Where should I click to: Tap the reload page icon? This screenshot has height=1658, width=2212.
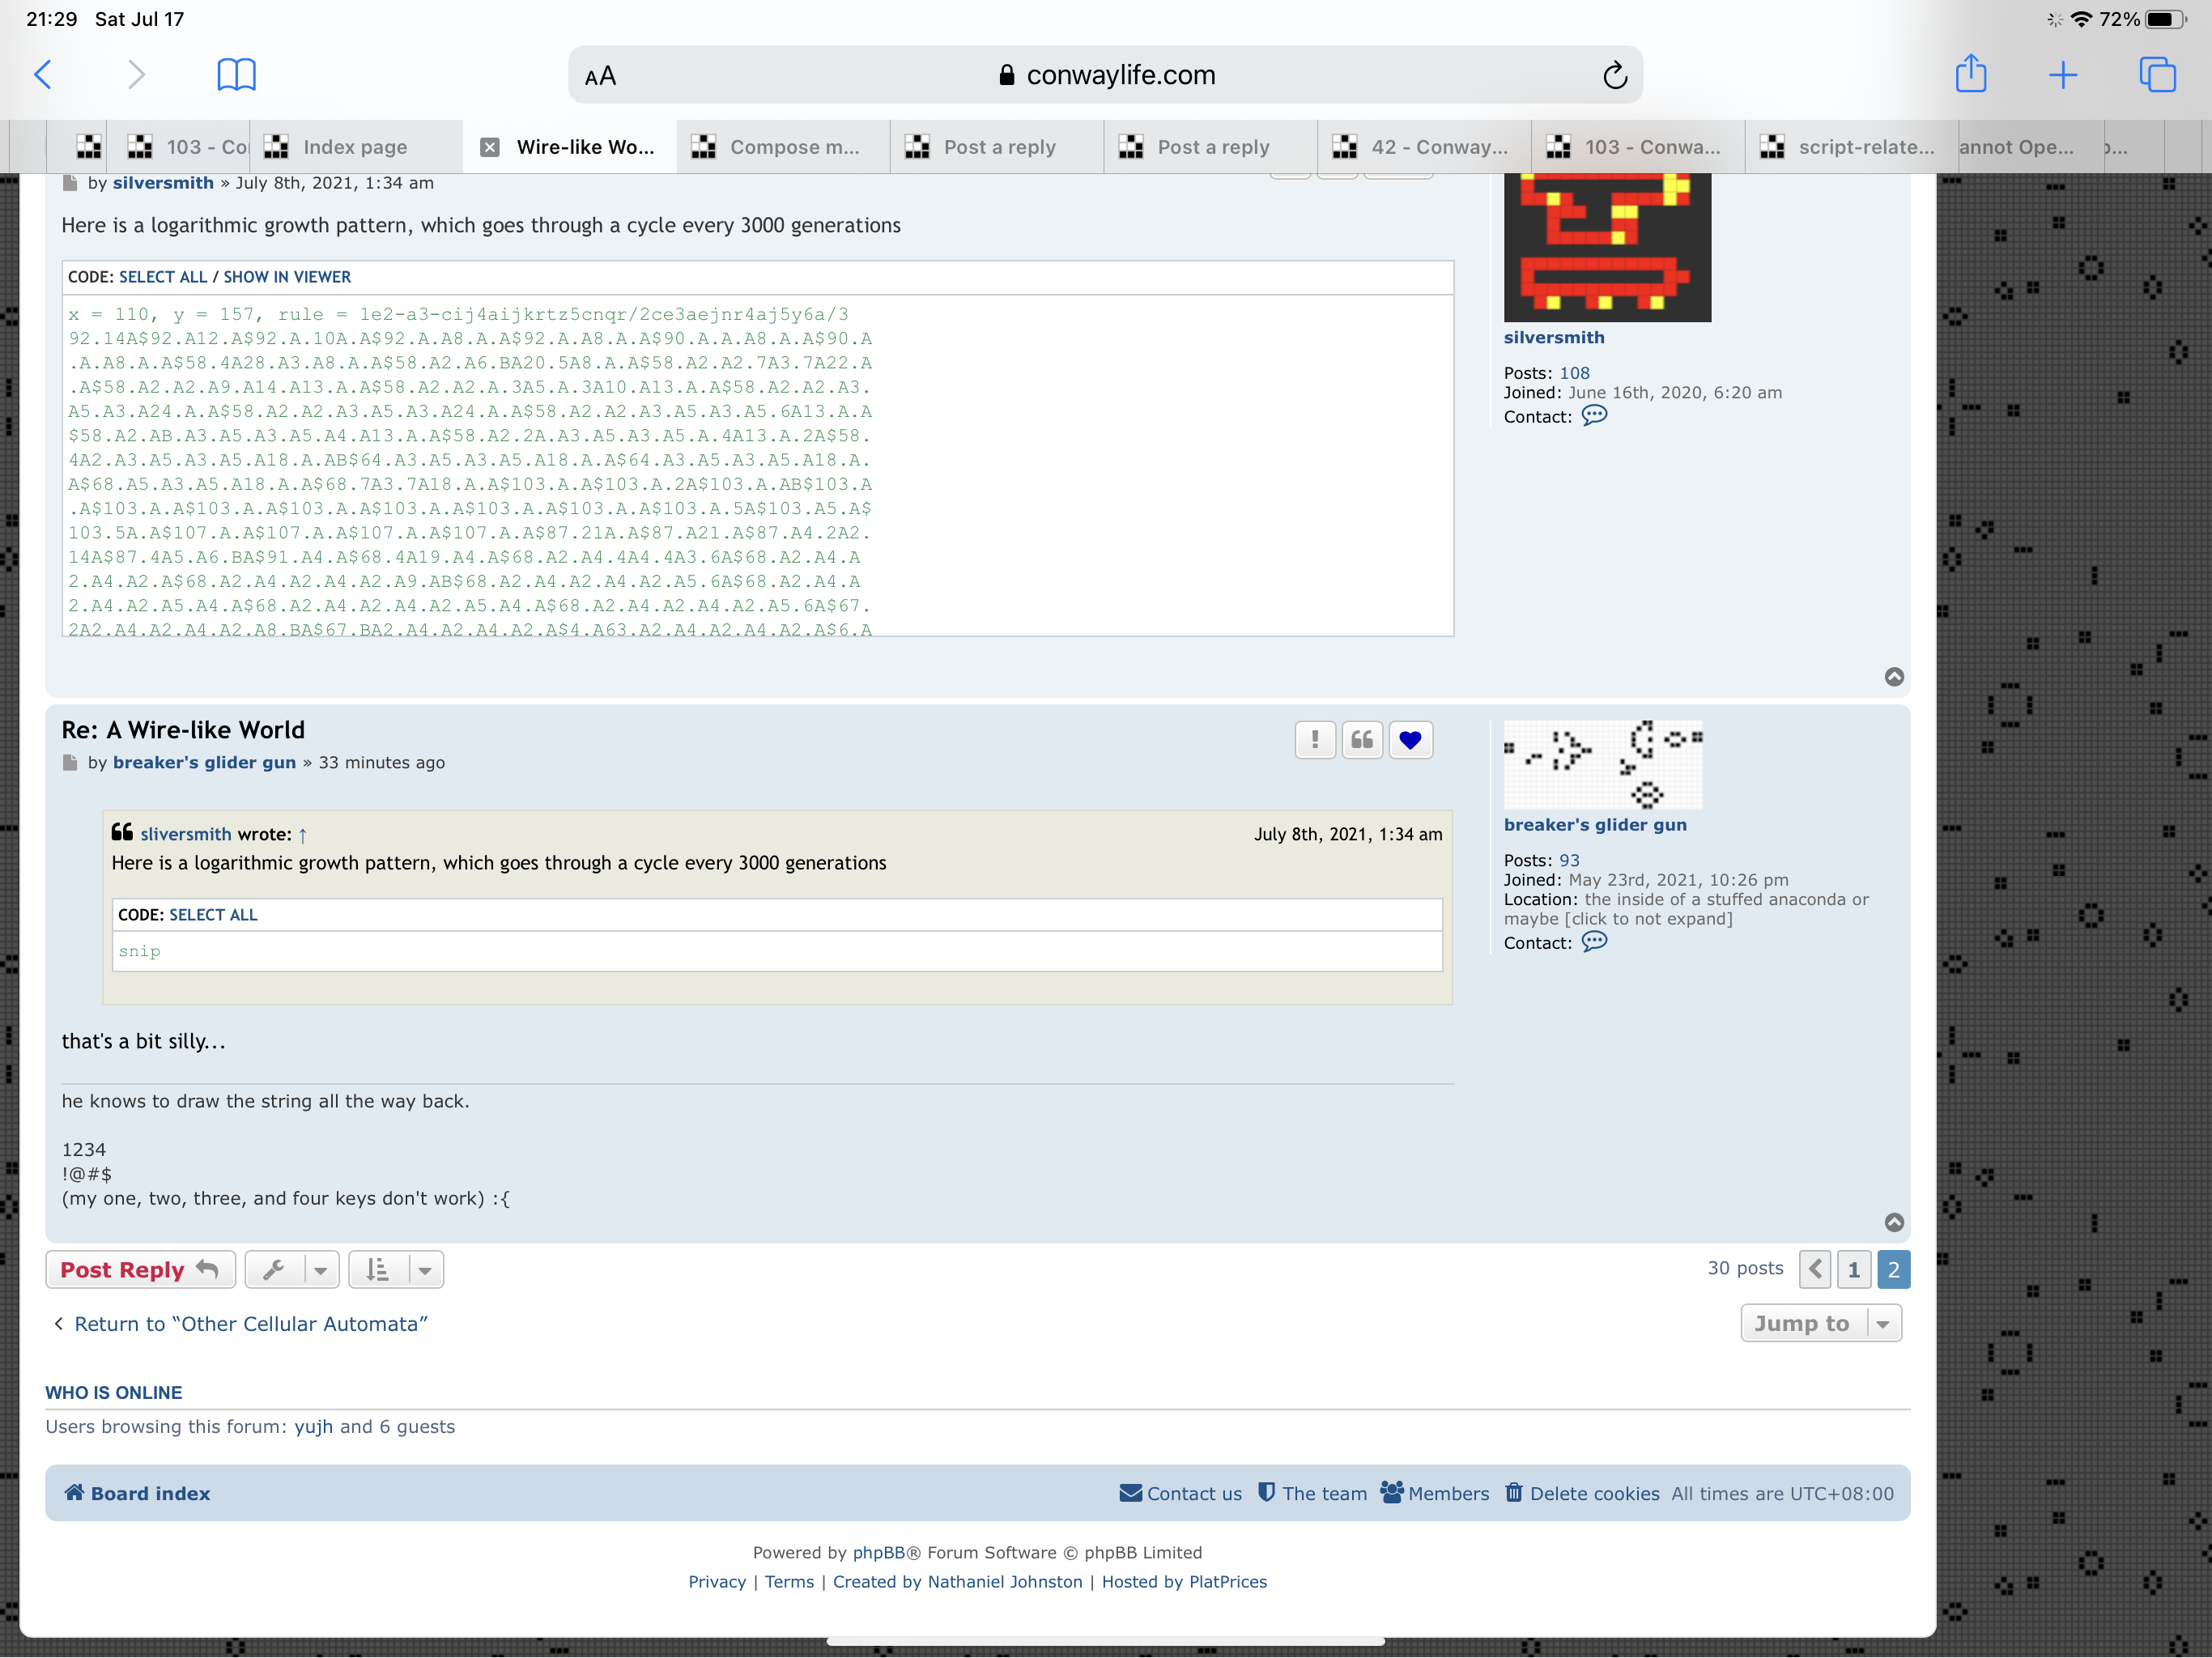pyautogui.click(x=1614, y=75)
